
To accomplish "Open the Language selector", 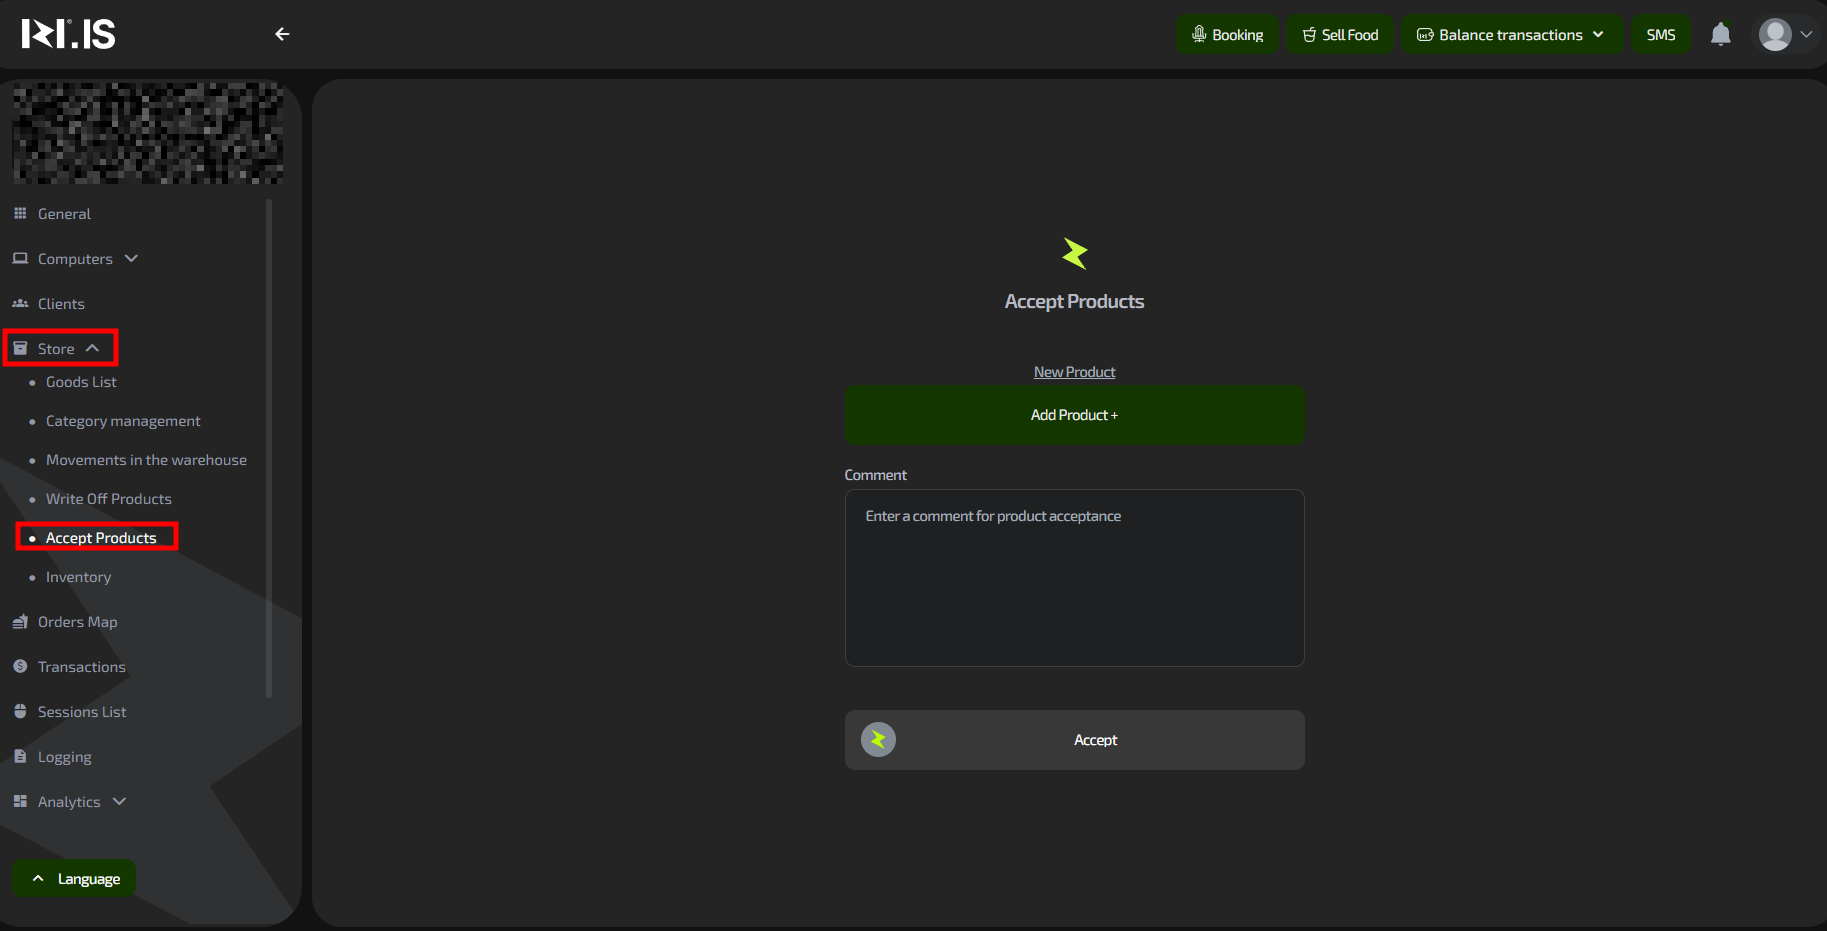I will (74, 879).
